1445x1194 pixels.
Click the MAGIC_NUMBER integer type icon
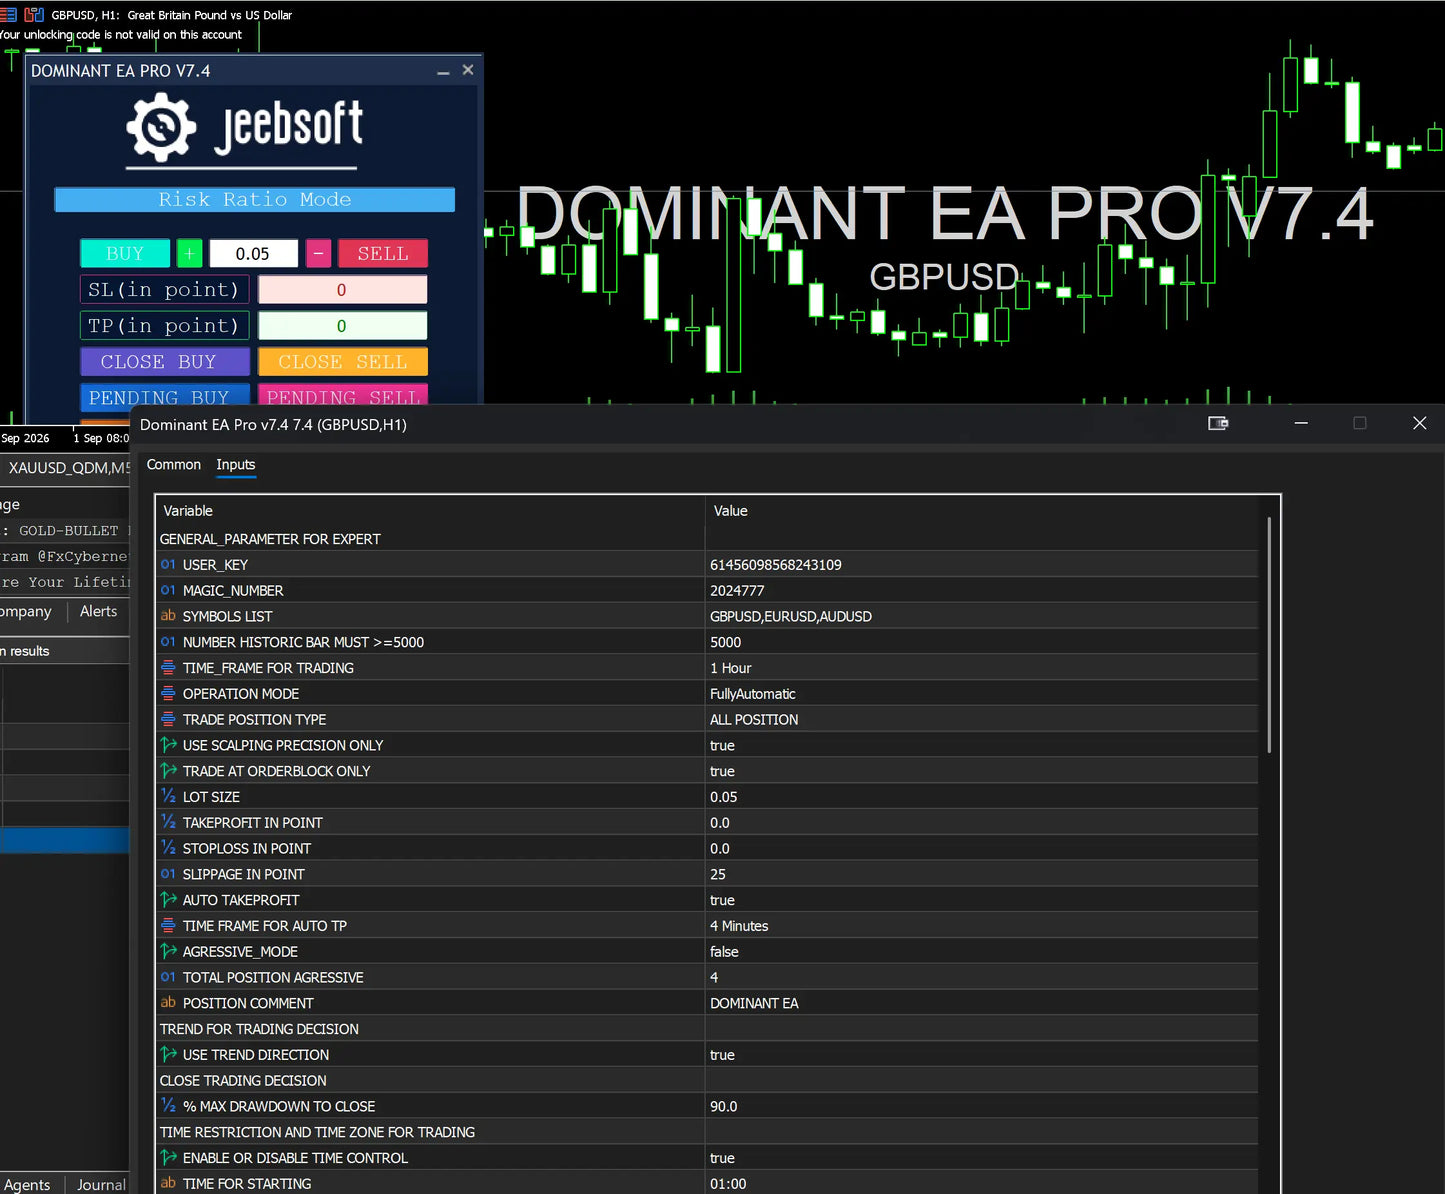pos(168,591)
